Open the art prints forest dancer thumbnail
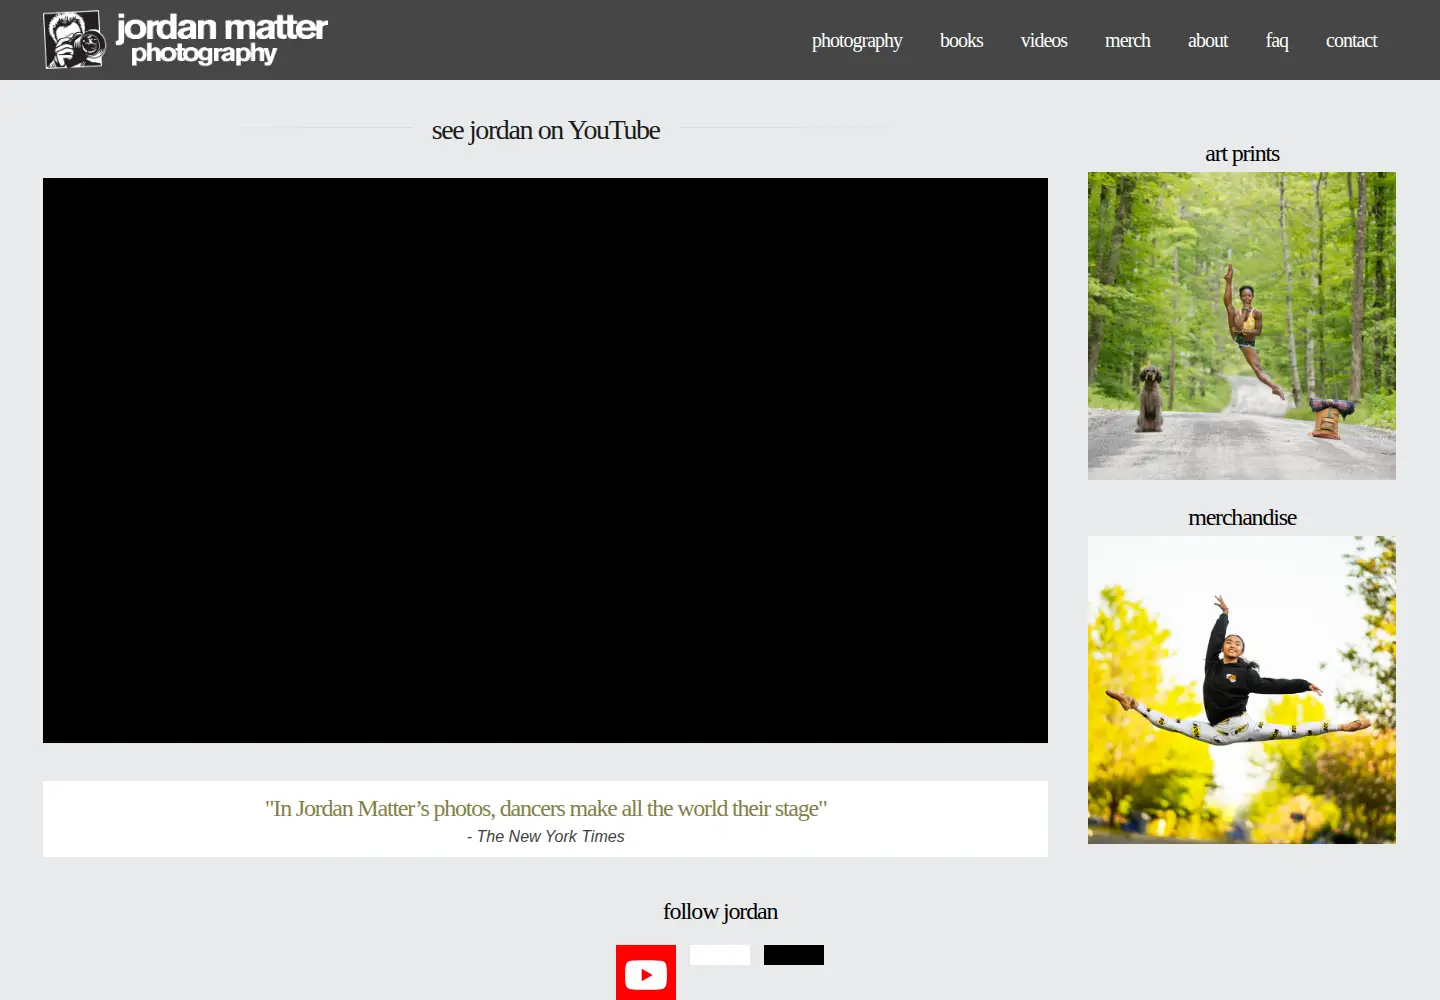 1242,326
